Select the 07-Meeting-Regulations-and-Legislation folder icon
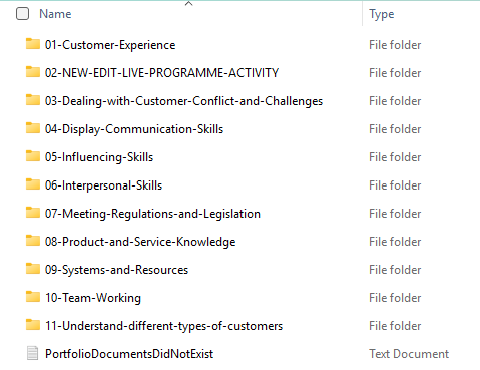Screen dimensions: 480x370 [x=33, y=213]
